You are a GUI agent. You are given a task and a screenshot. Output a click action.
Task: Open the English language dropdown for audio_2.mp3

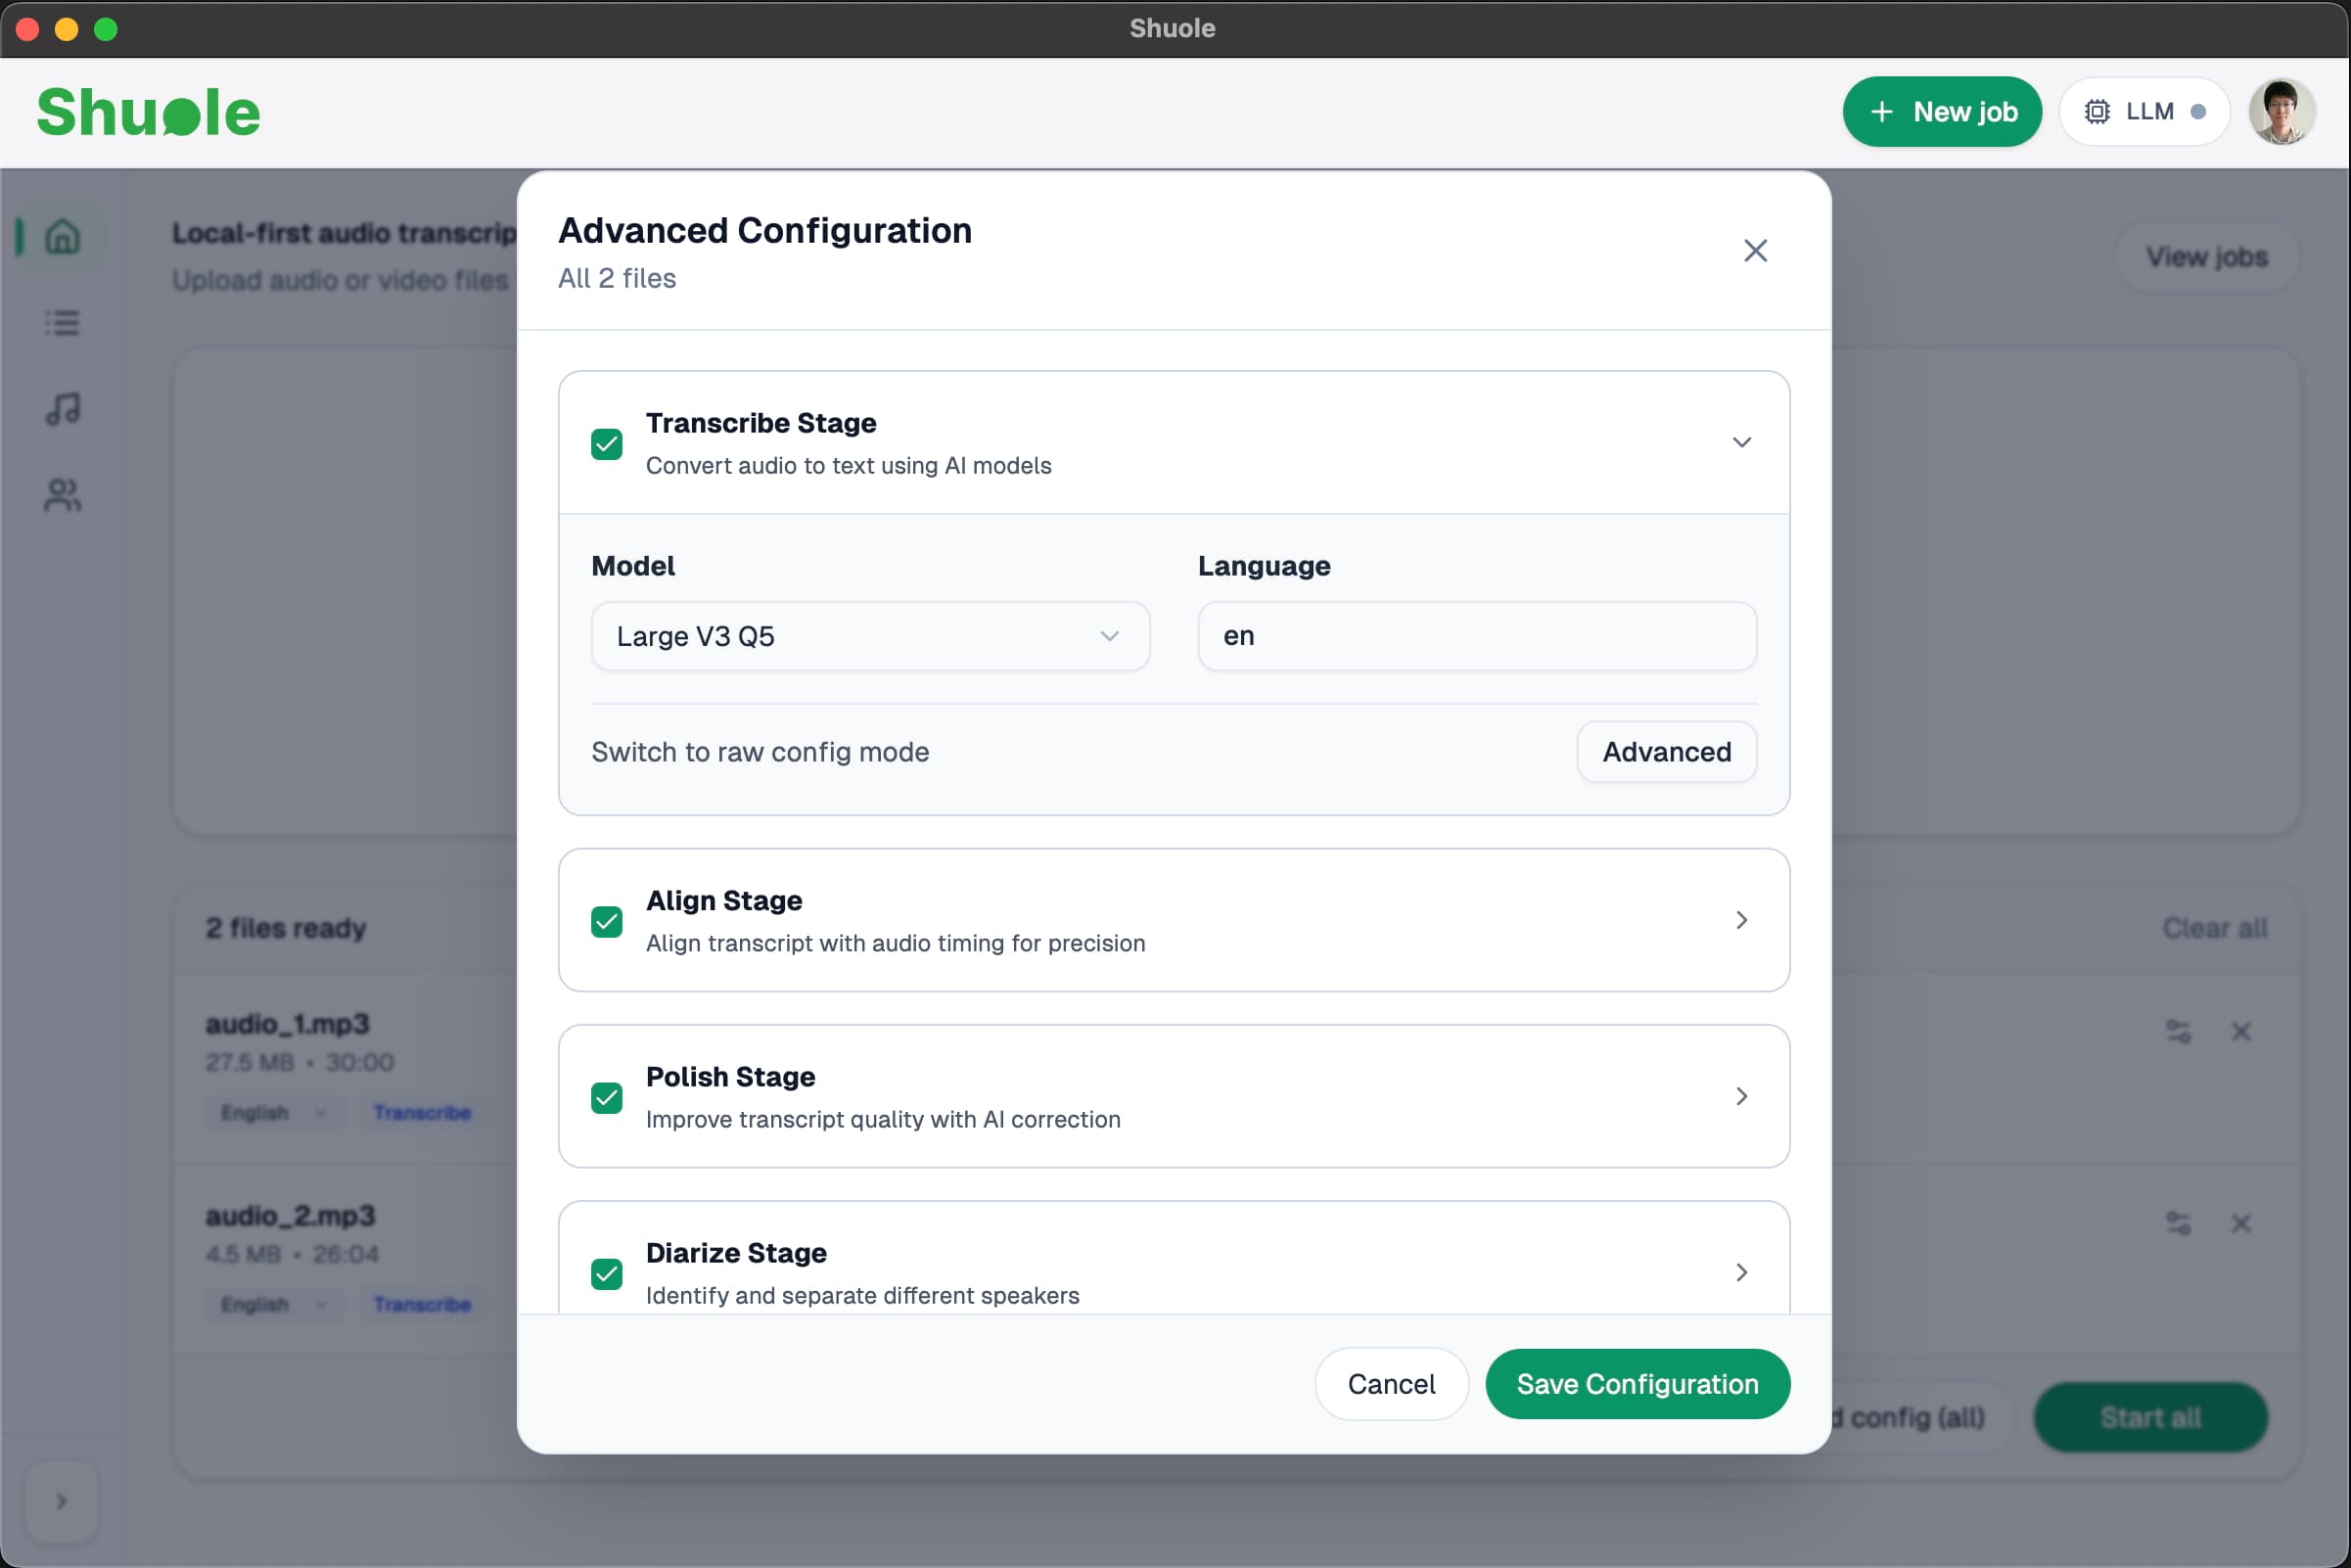pyautogui.click(x=272, y=1305)
